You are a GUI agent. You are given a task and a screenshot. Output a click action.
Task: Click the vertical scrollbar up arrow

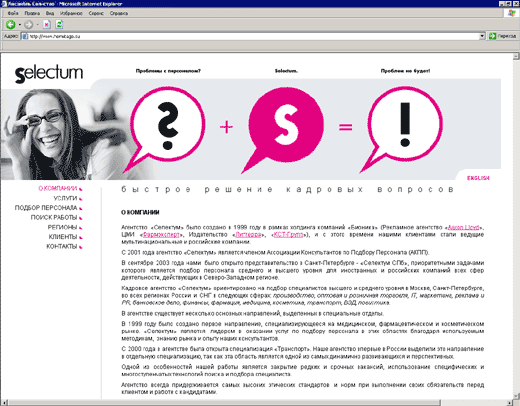(516, 56)
